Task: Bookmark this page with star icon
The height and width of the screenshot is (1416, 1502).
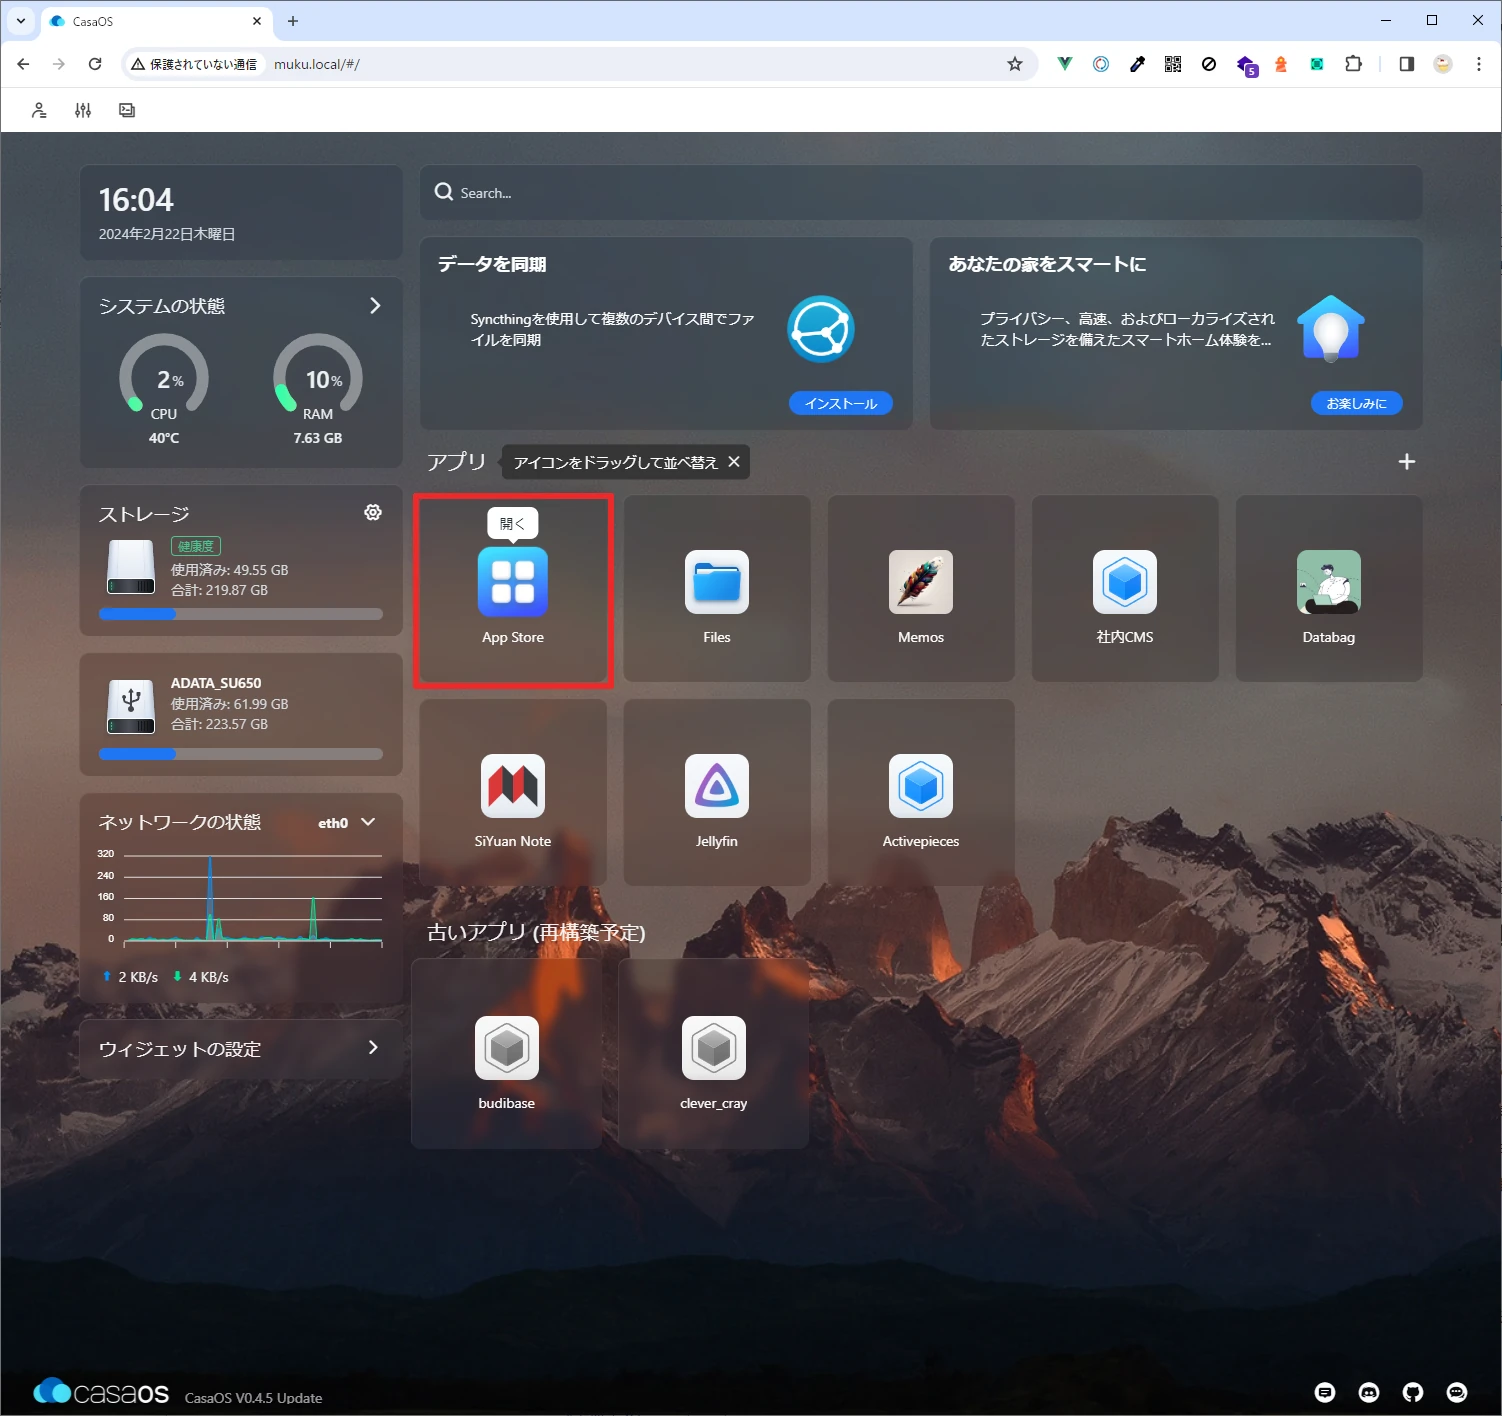Action: click(x=1015, y=64)
